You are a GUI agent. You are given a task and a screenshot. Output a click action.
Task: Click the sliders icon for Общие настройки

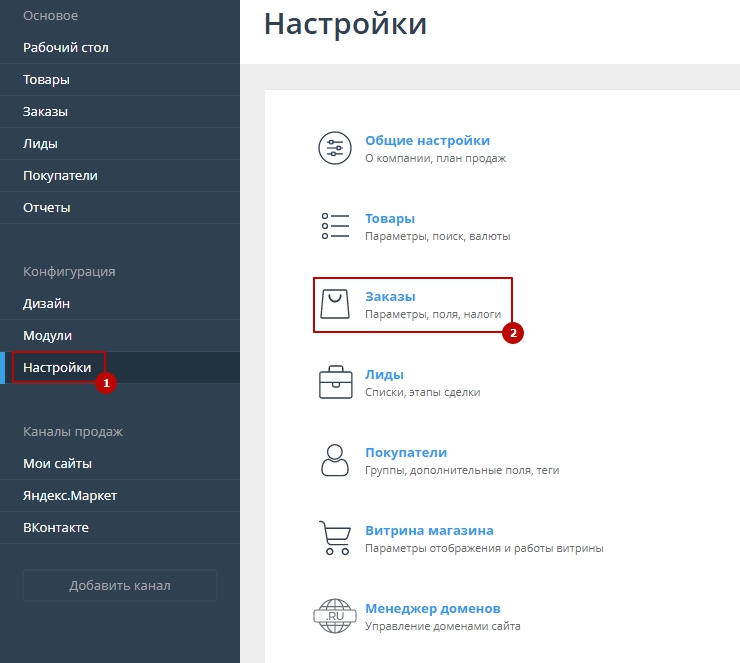335,148
